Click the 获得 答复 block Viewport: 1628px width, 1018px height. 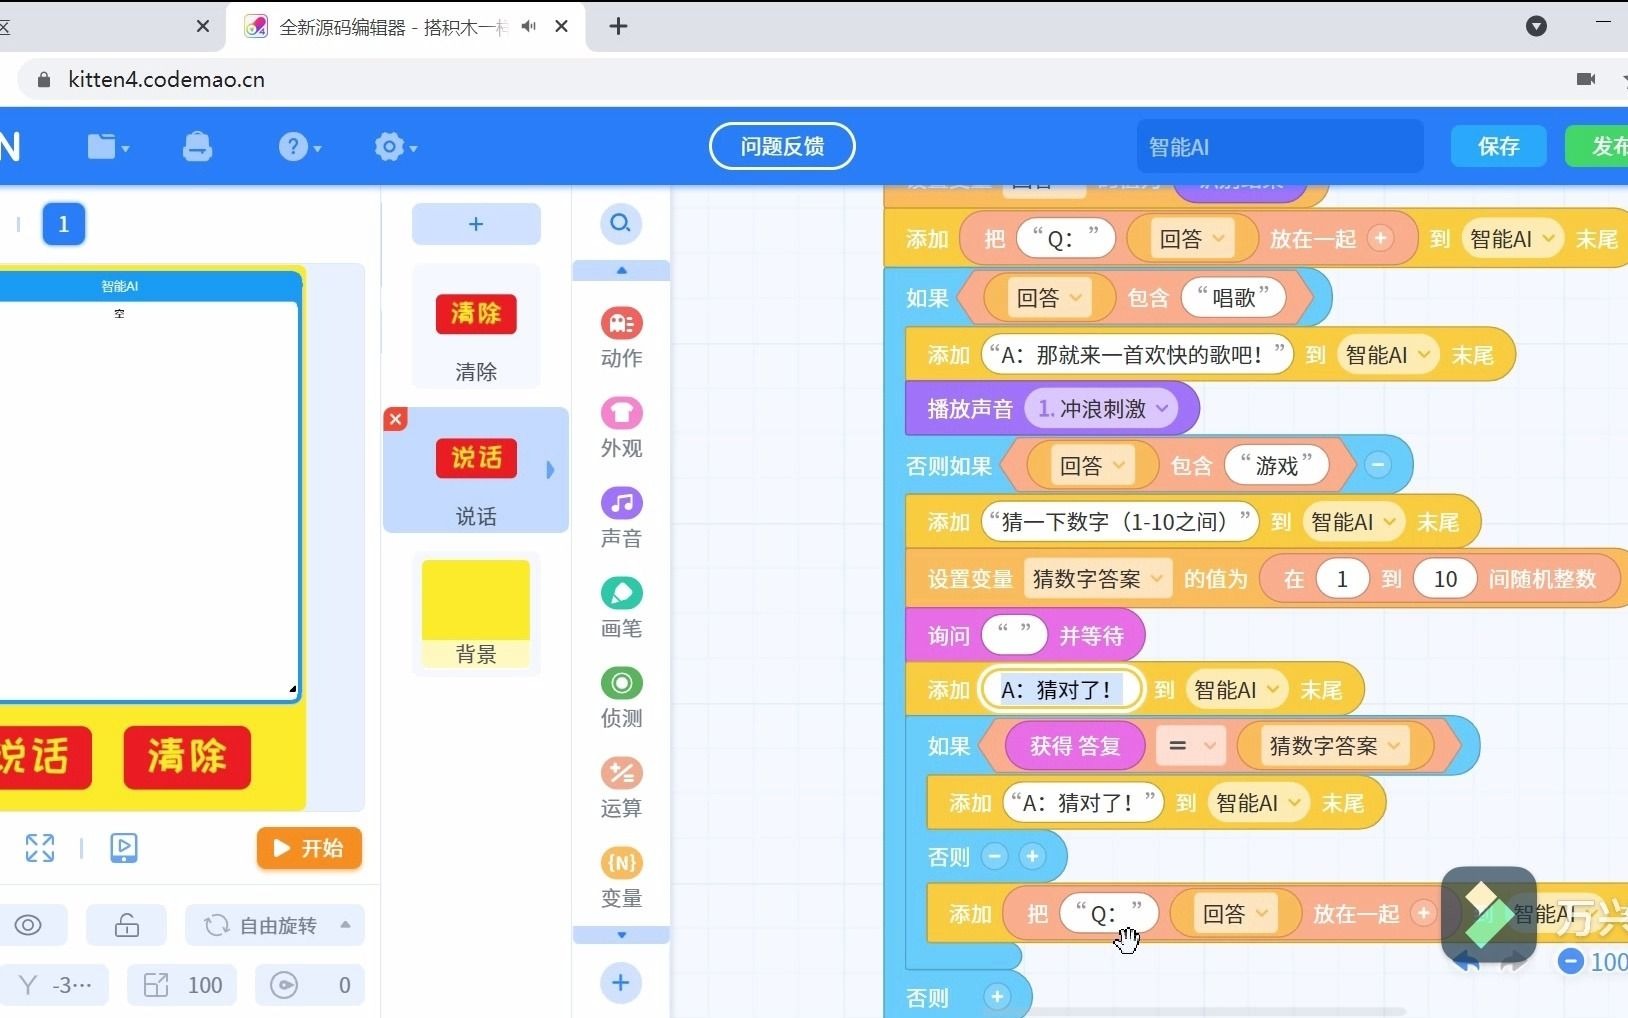coord(1075,746)
